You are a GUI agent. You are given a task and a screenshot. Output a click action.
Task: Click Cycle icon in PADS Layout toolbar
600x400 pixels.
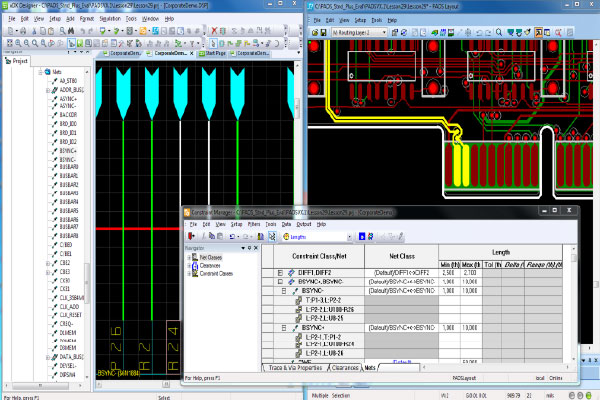click(x=404, y=33)
